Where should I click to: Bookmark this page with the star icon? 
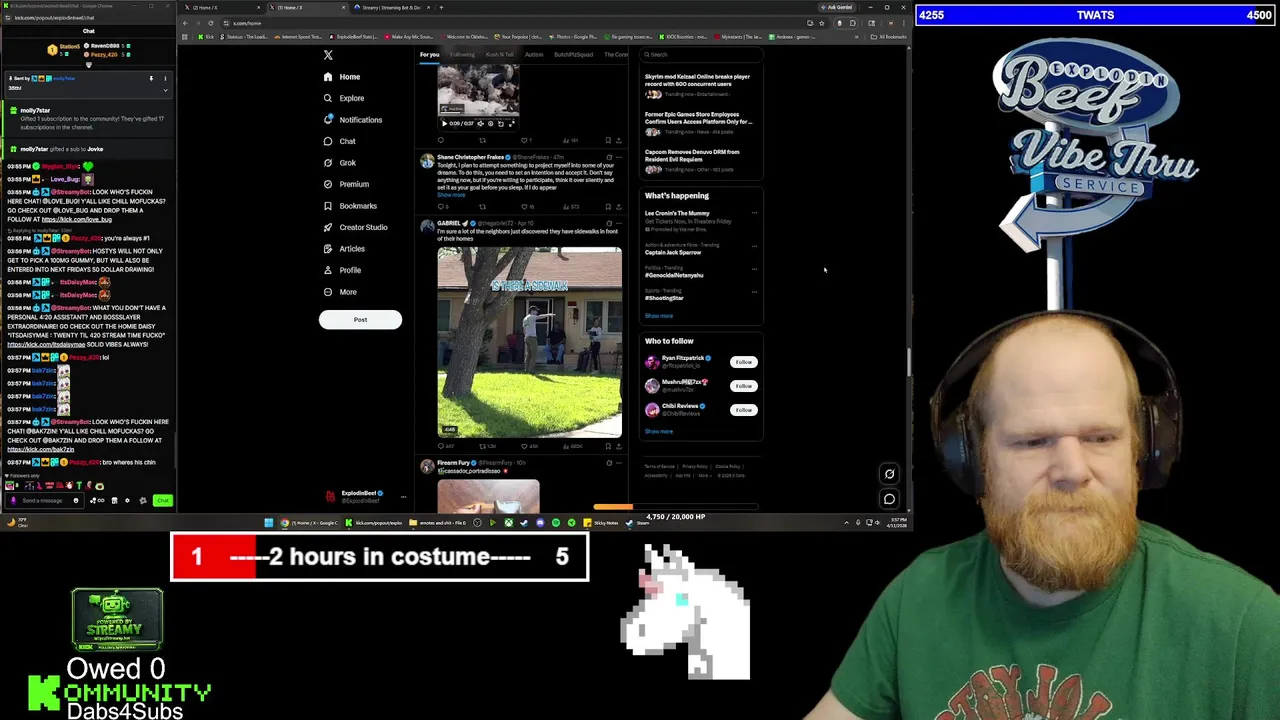point(821,23)
